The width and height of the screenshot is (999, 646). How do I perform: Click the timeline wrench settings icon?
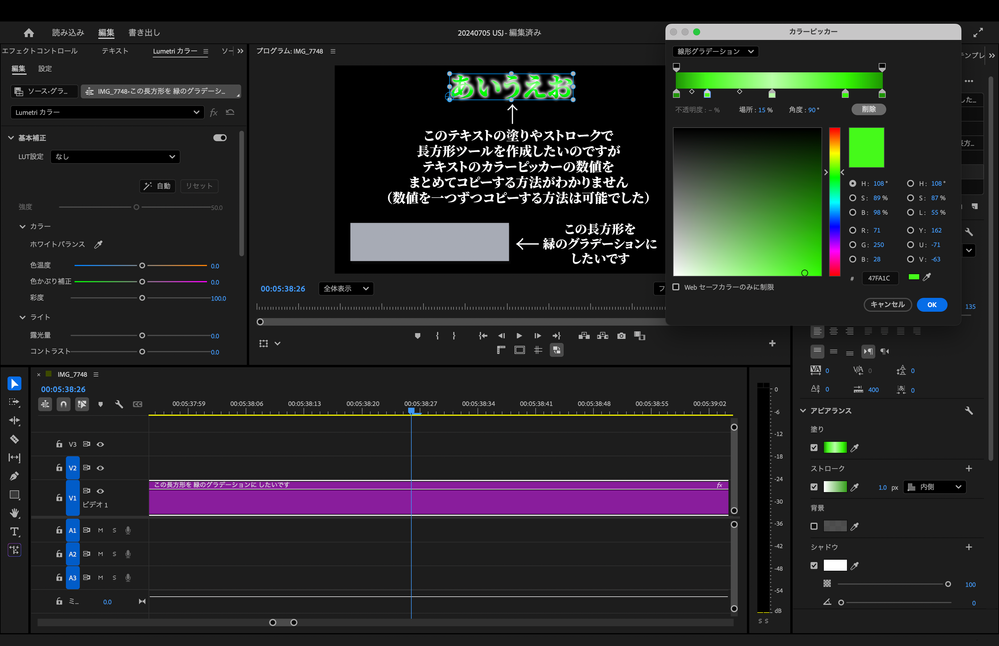click(119, 404)
